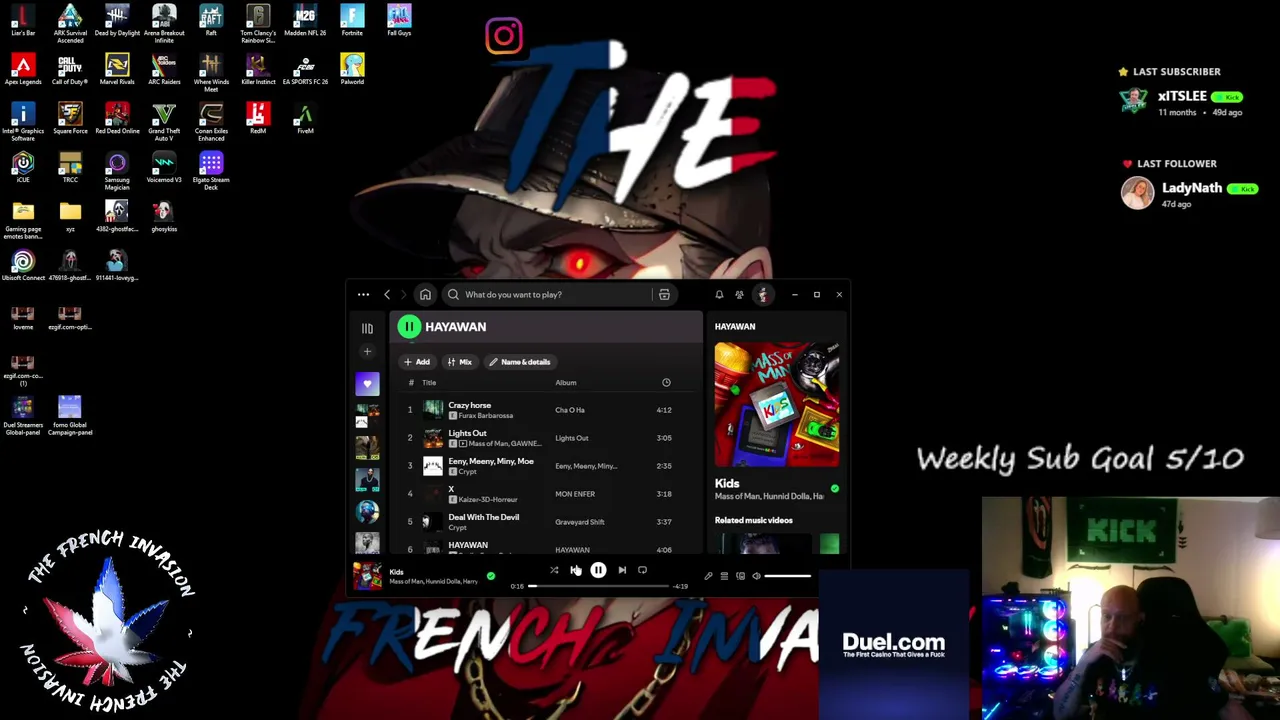Open the Friend Activity icon
Screen dimensions: 1280x720
(x=739, y=295)
